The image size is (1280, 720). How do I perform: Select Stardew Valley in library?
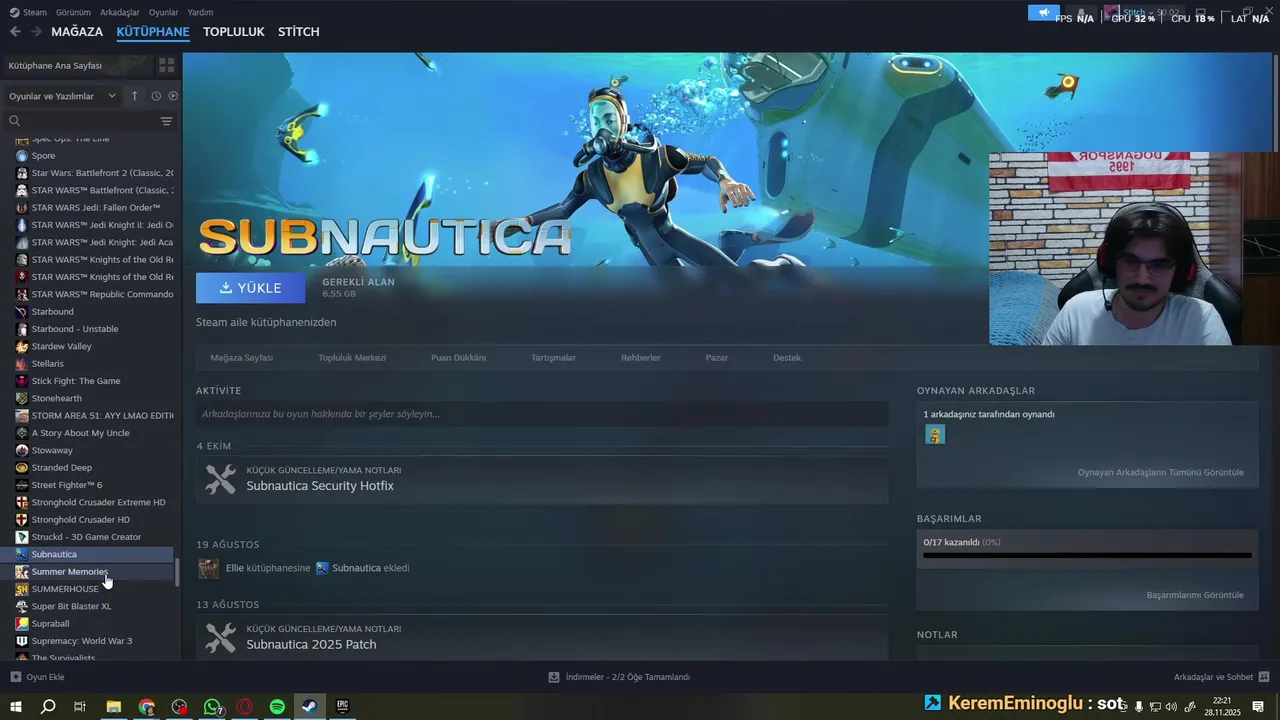[61, 346]
